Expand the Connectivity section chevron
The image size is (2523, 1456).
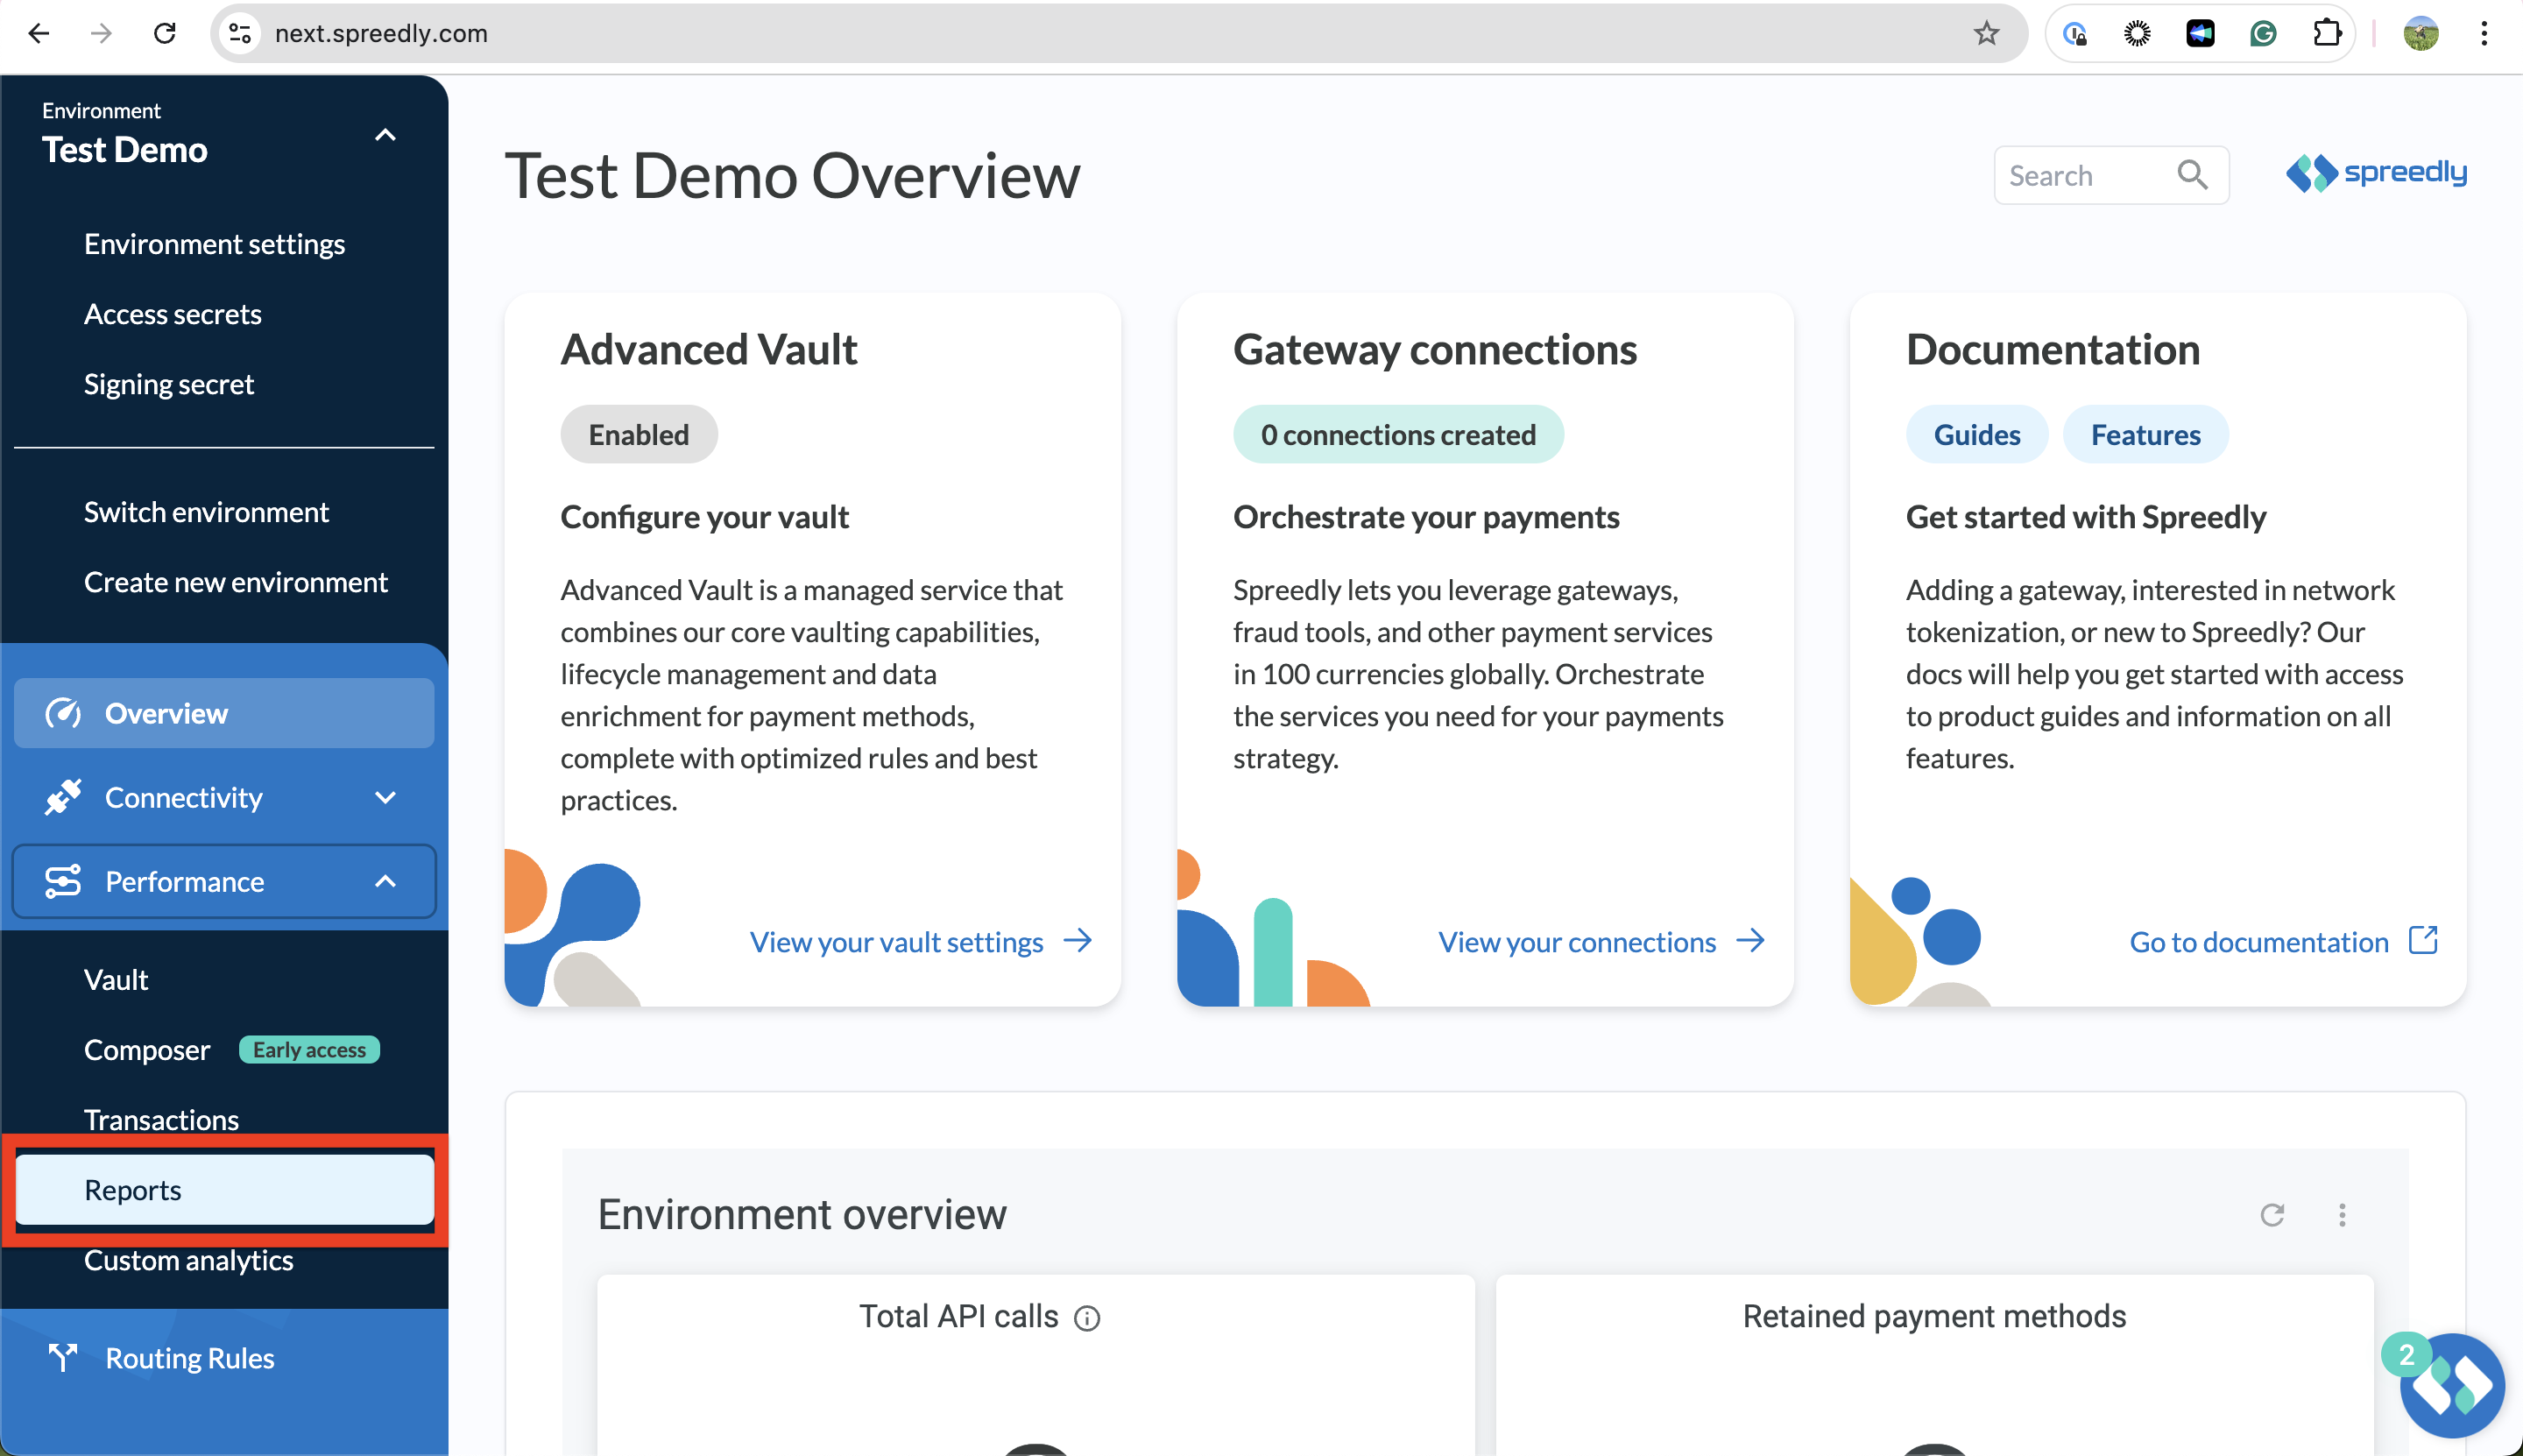click(385, 797)
